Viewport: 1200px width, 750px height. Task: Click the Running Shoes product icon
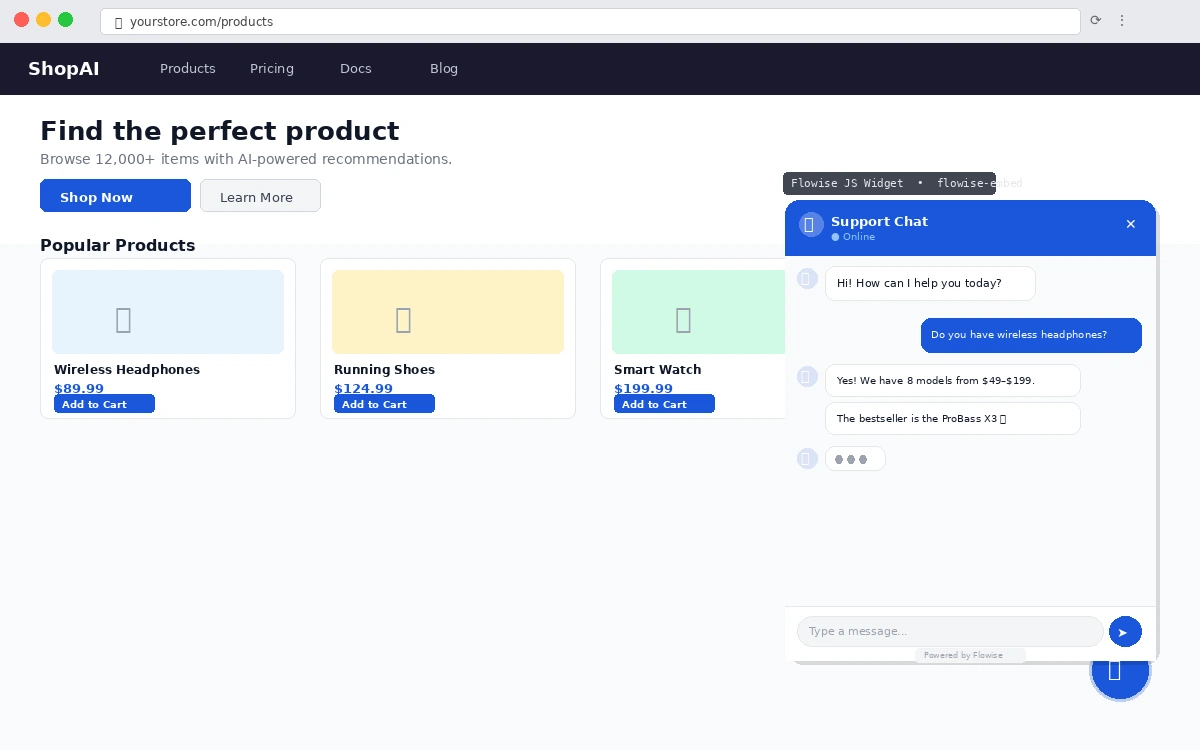click(403, 319)
